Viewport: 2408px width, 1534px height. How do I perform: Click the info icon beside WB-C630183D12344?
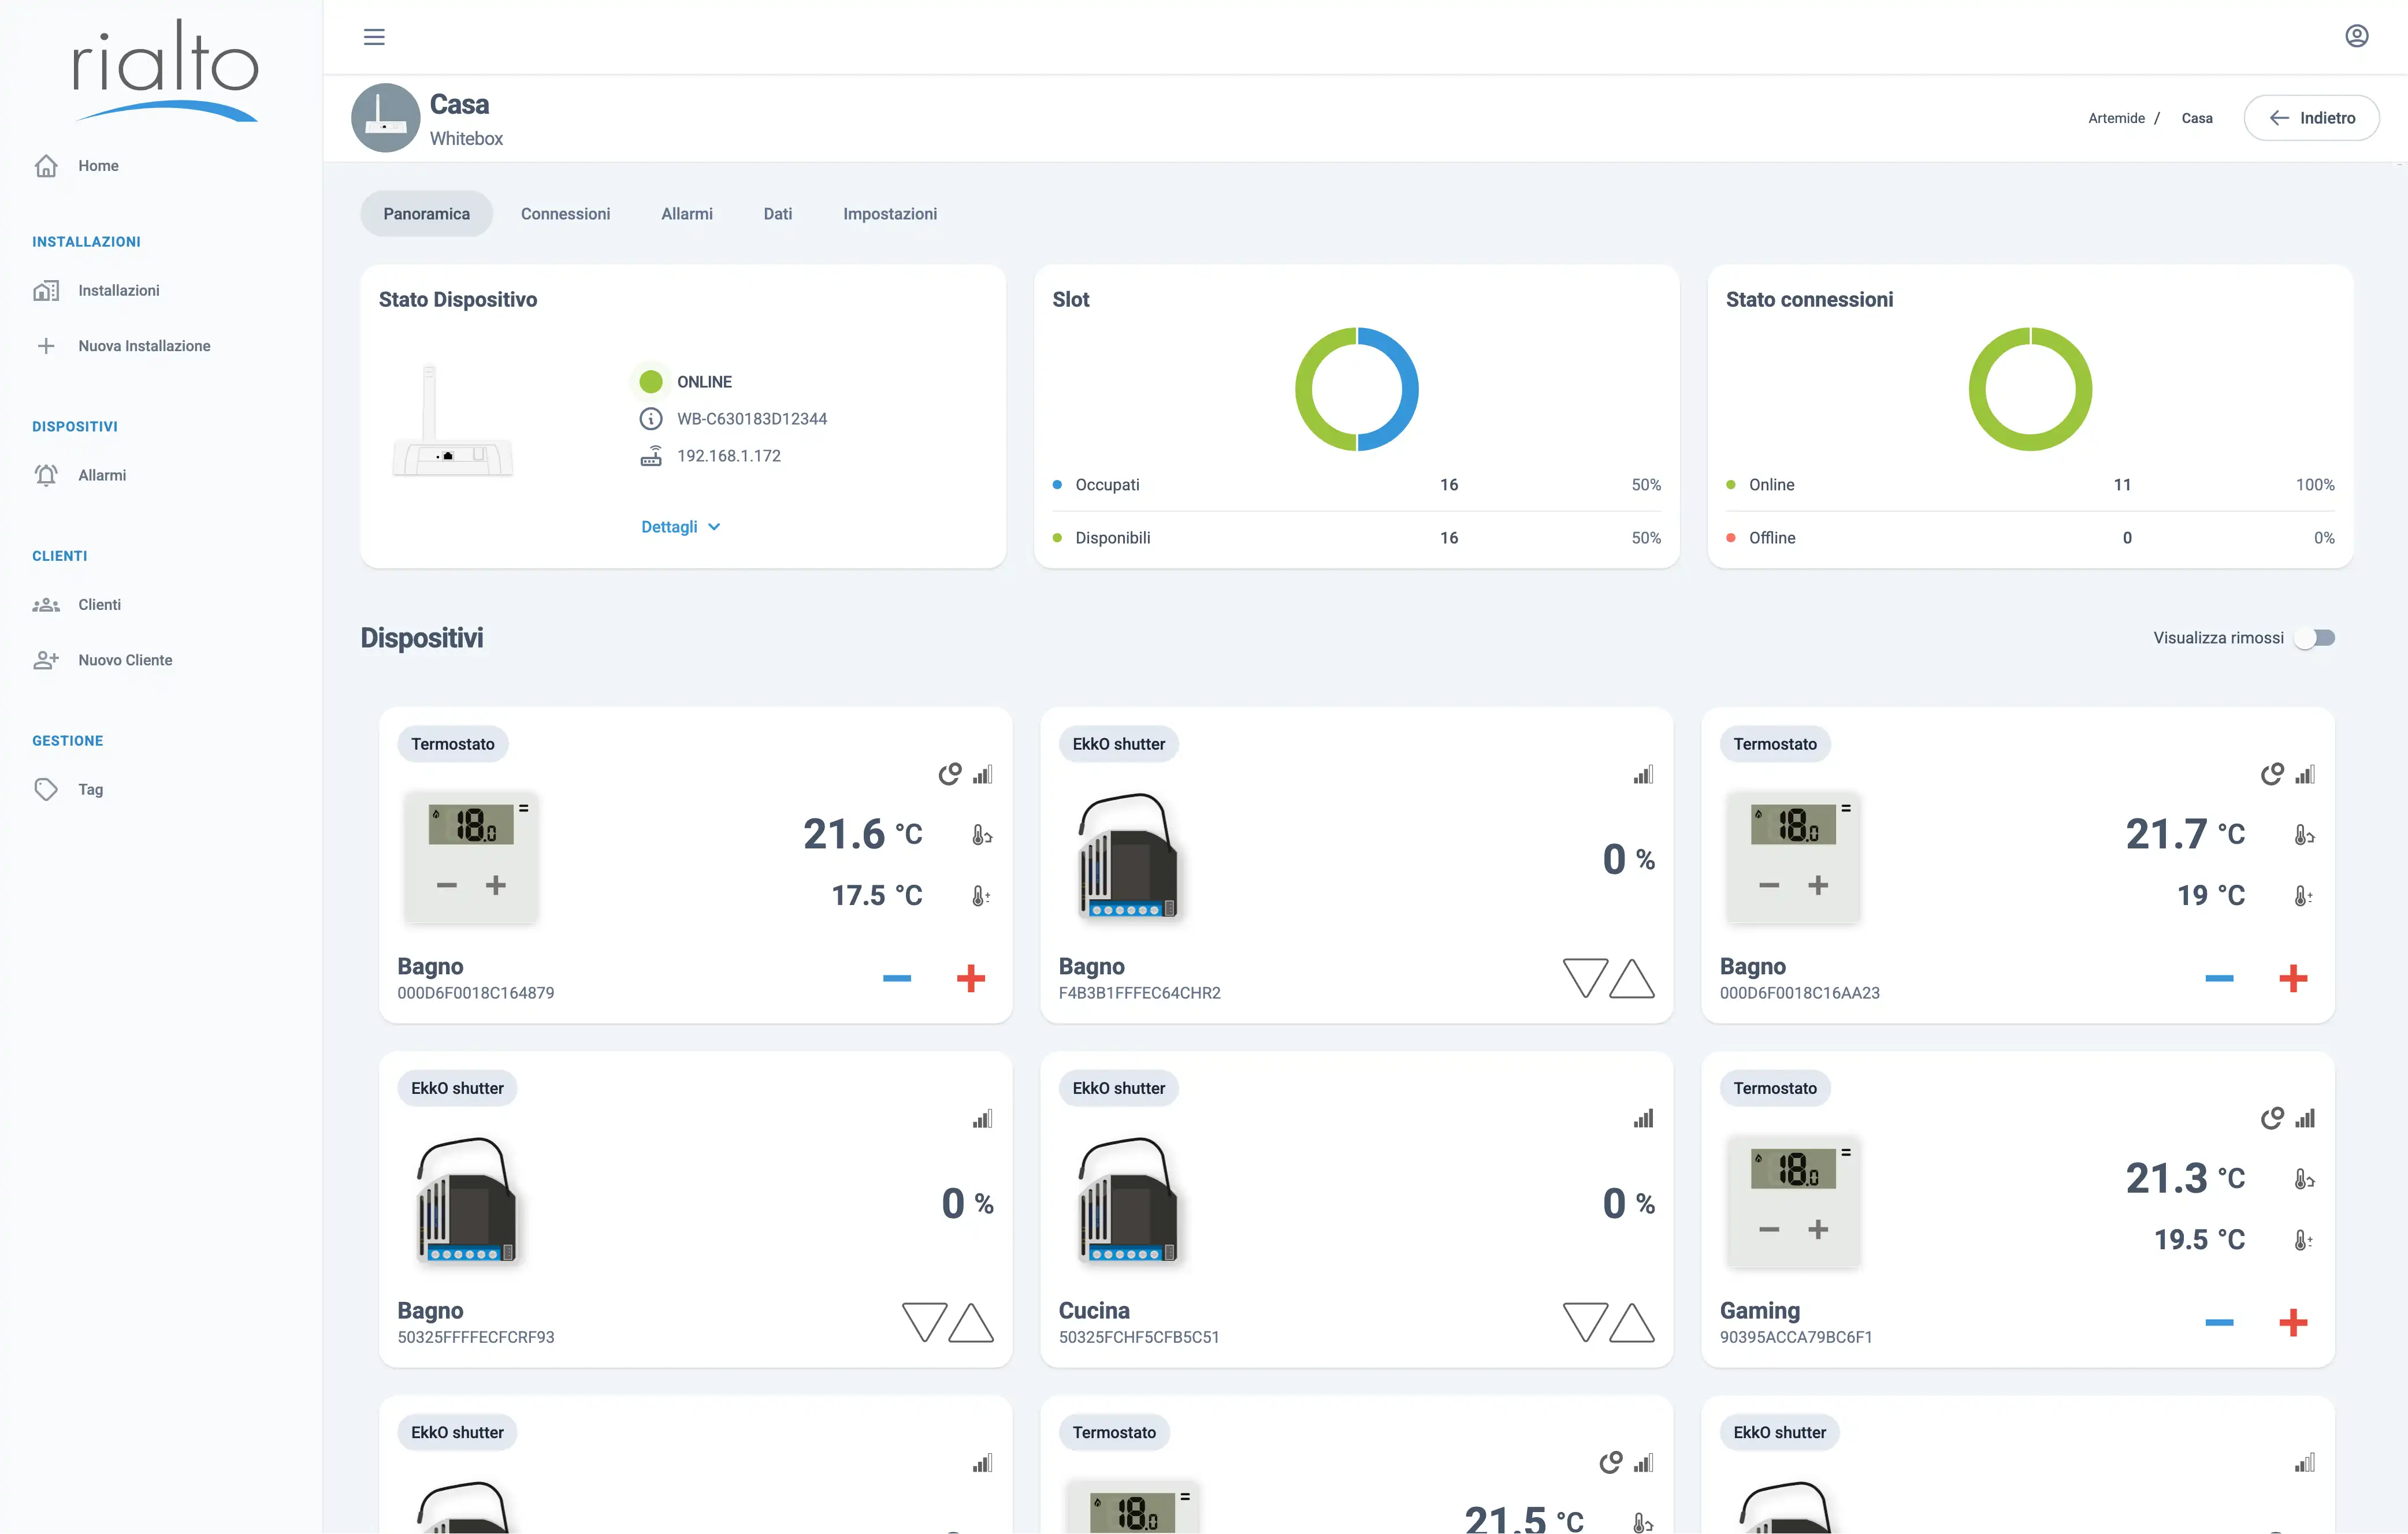651,419
